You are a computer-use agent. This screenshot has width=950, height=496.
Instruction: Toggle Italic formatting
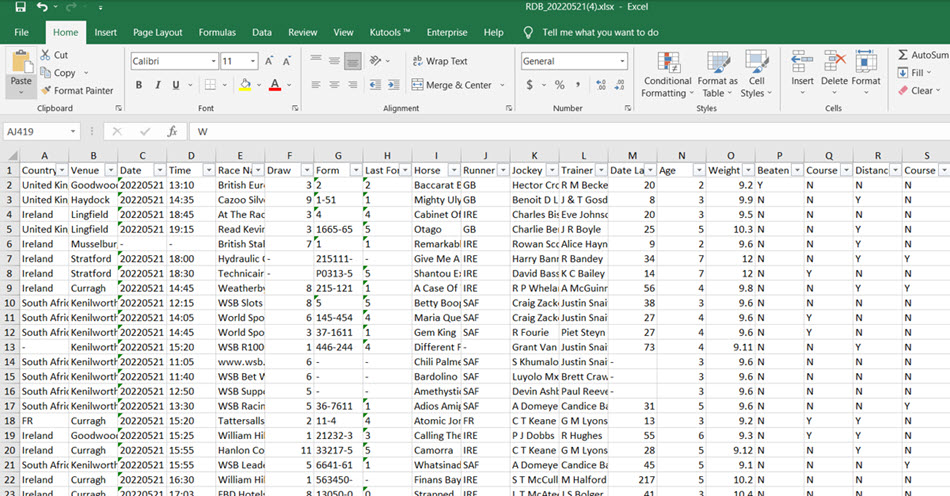(x=158, y=85)
